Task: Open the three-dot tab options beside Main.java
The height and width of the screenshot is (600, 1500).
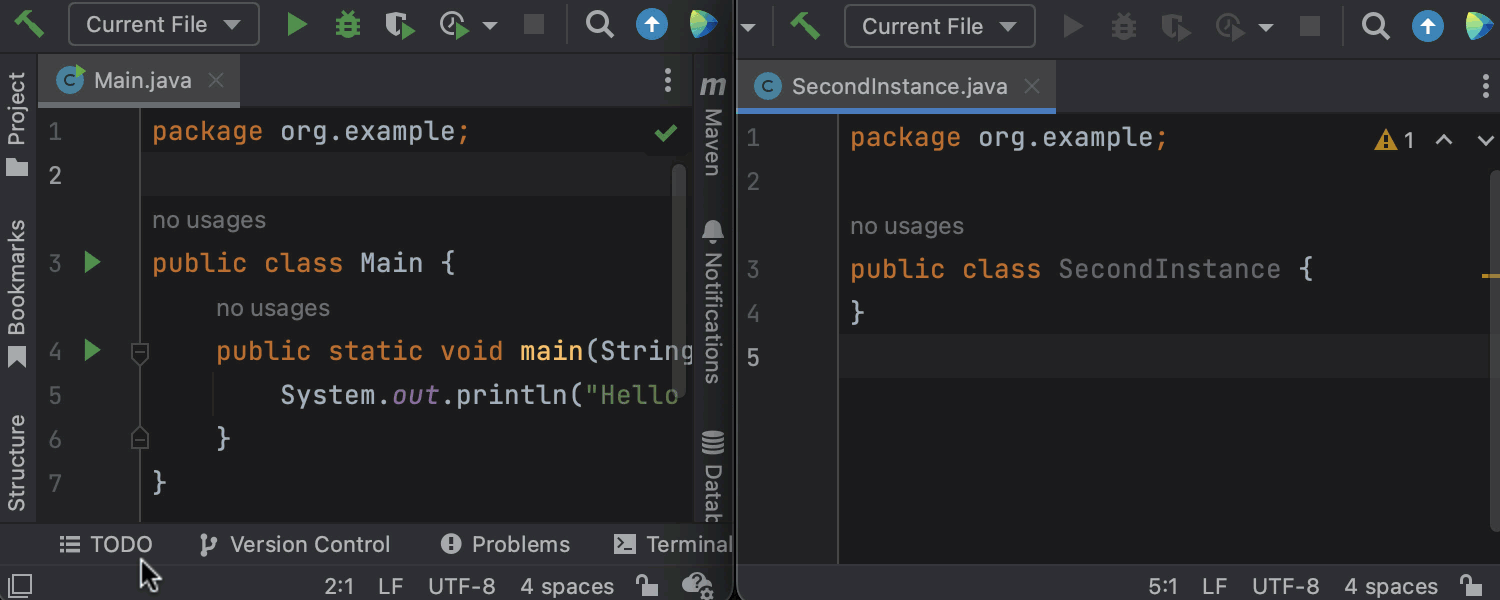Action: 668,81
